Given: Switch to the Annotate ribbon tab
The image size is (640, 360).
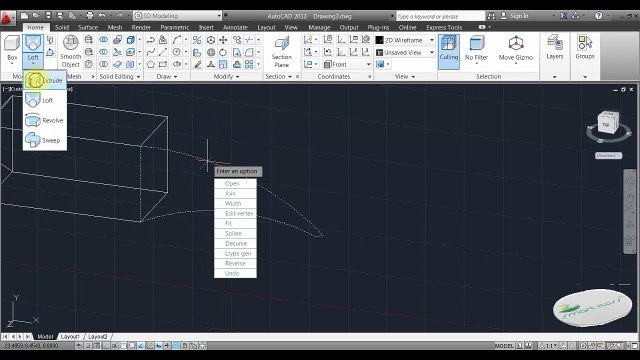Looking at the screenshot, I should (235, 27).
